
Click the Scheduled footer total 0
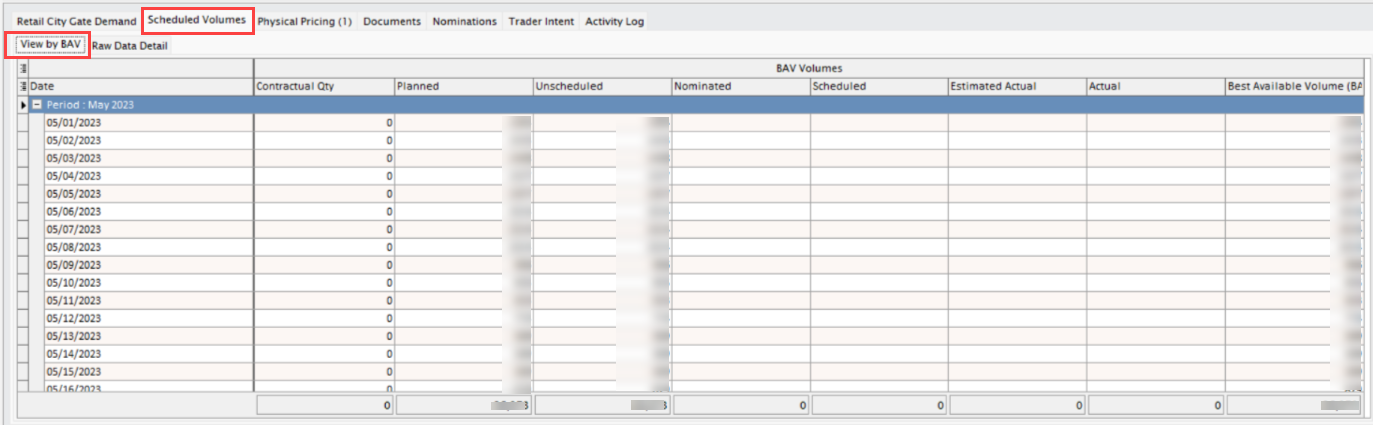[x=879, y=406]
